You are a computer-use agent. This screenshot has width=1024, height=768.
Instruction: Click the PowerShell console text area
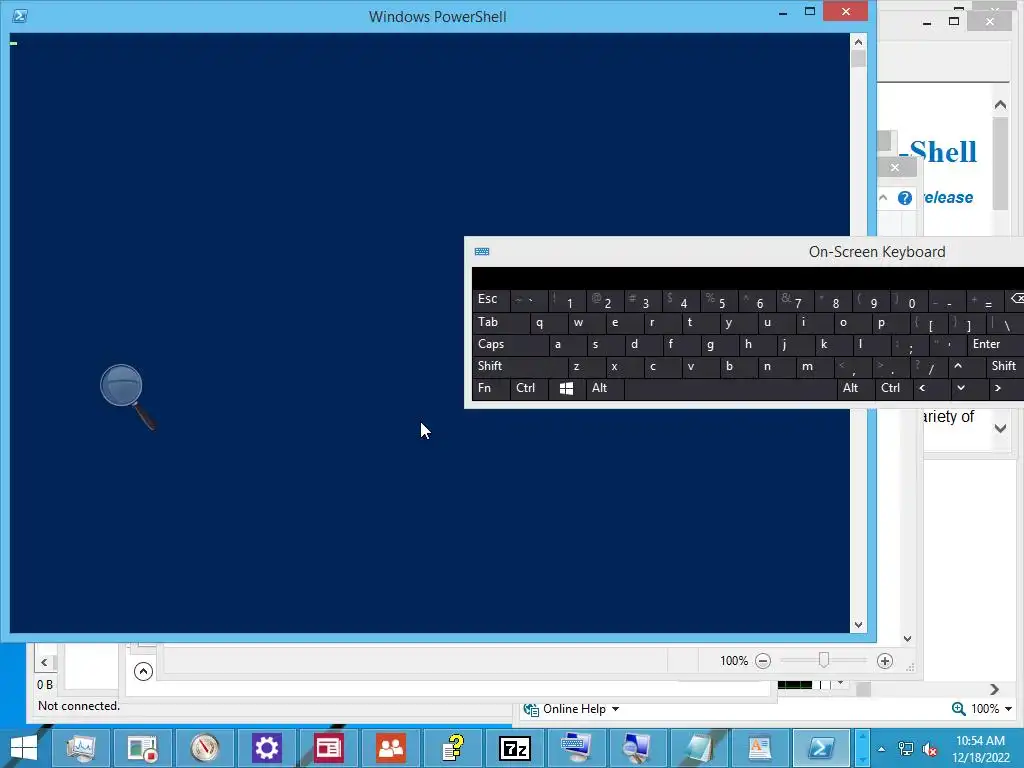tap(430, 333)
